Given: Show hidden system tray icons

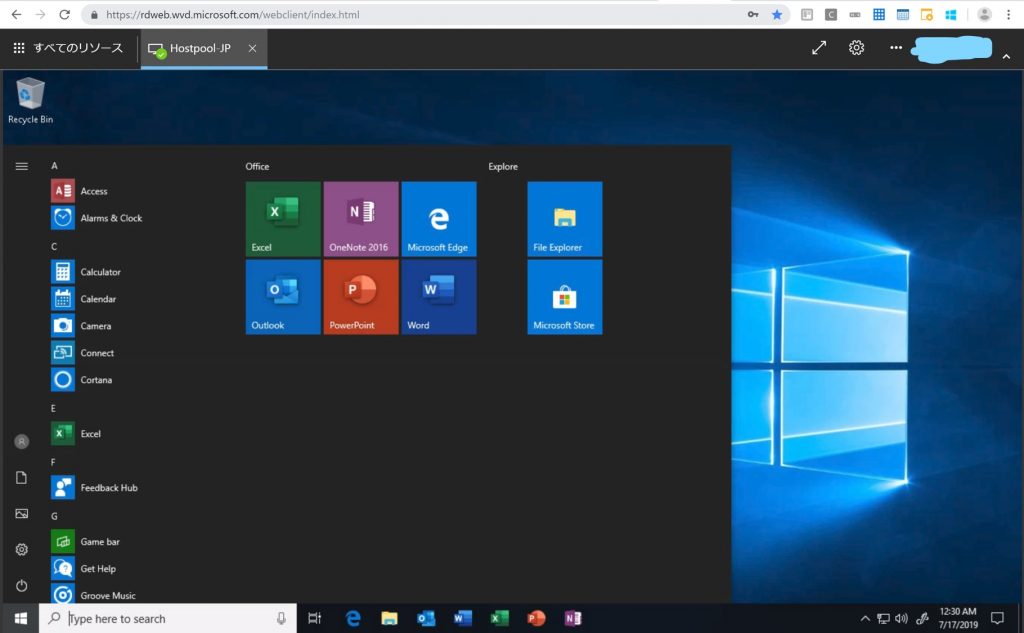Looking at the screenshot, I should pyautogui.click(x=865, y=618).
